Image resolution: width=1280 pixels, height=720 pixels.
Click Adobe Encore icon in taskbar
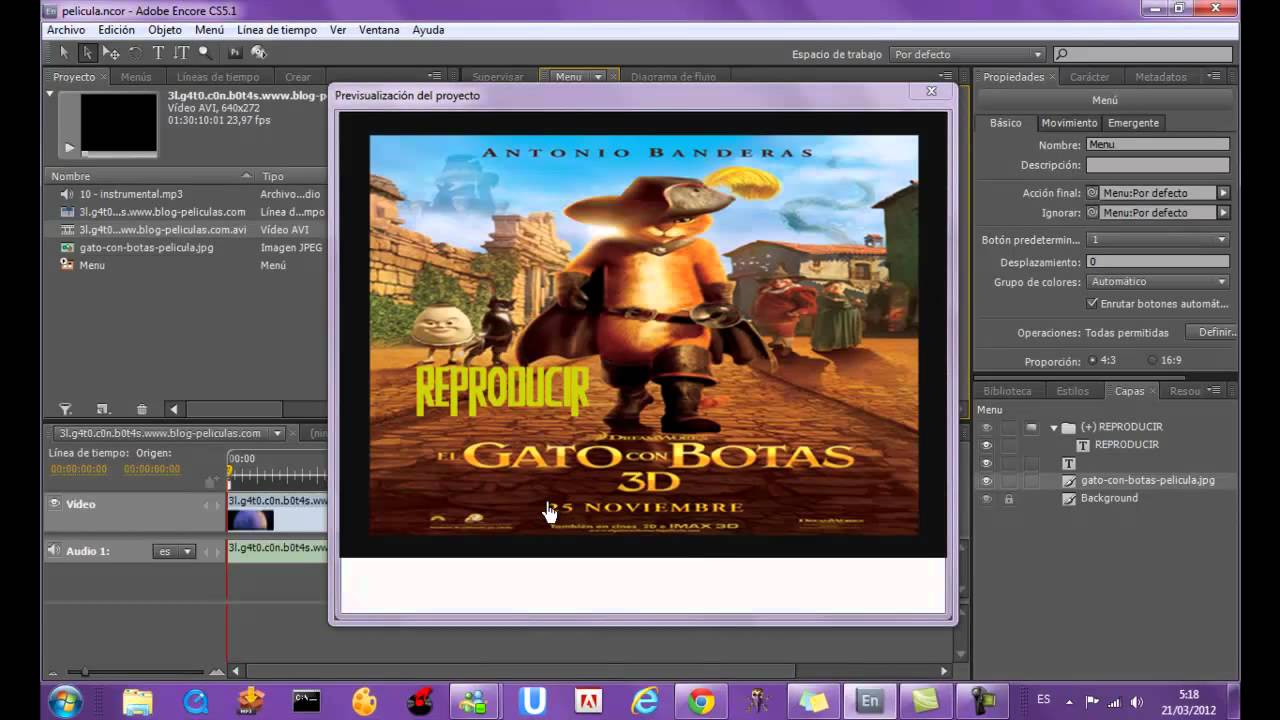tap(869, 701)
